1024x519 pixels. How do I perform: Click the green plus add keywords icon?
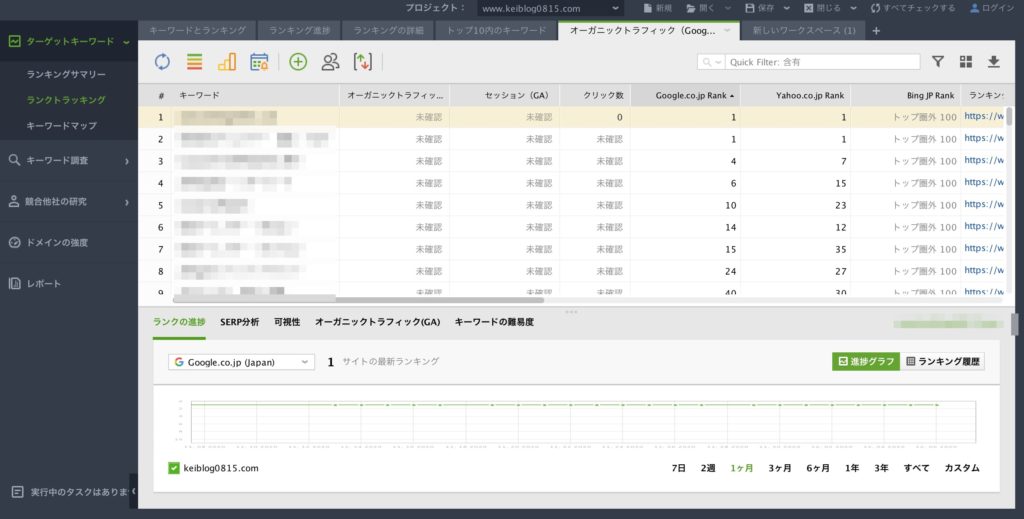[298, 62]
